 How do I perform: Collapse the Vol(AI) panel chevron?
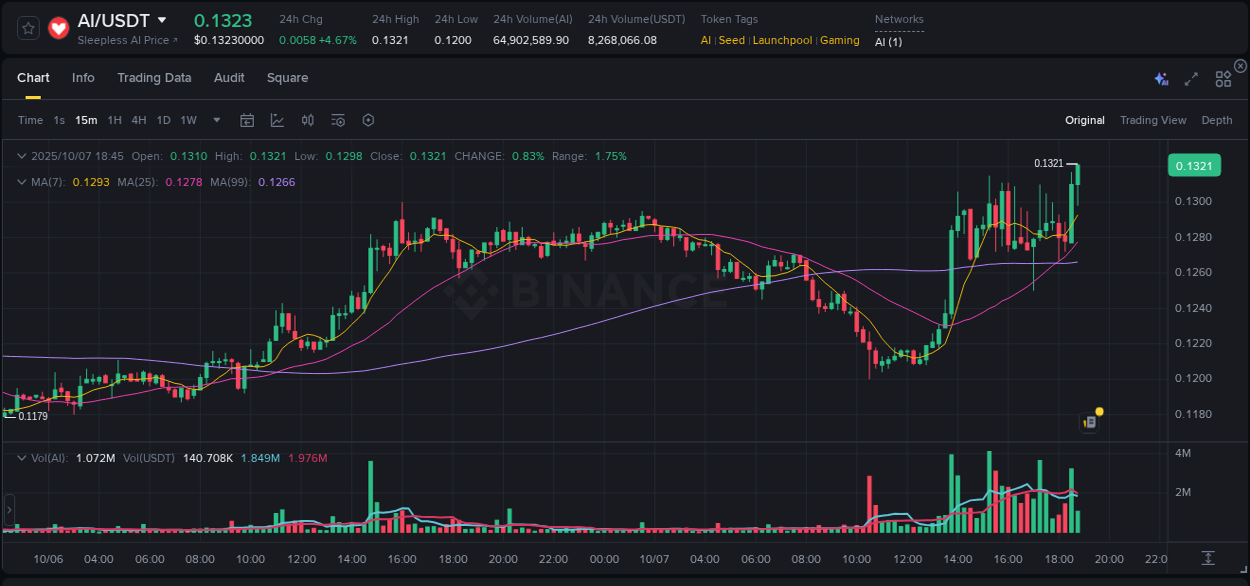(x=21, y=457)
